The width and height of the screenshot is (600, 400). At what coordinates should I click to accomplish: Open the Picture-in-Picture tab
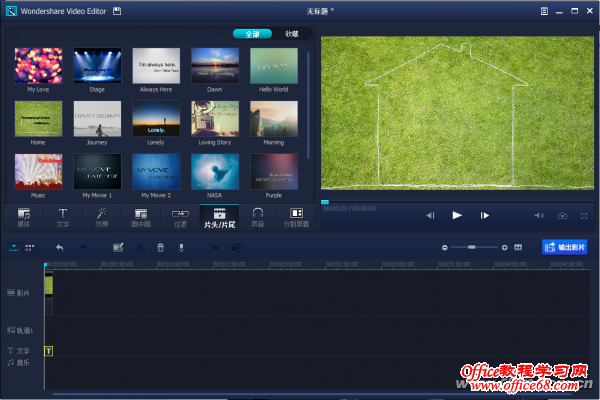(141, 217)
